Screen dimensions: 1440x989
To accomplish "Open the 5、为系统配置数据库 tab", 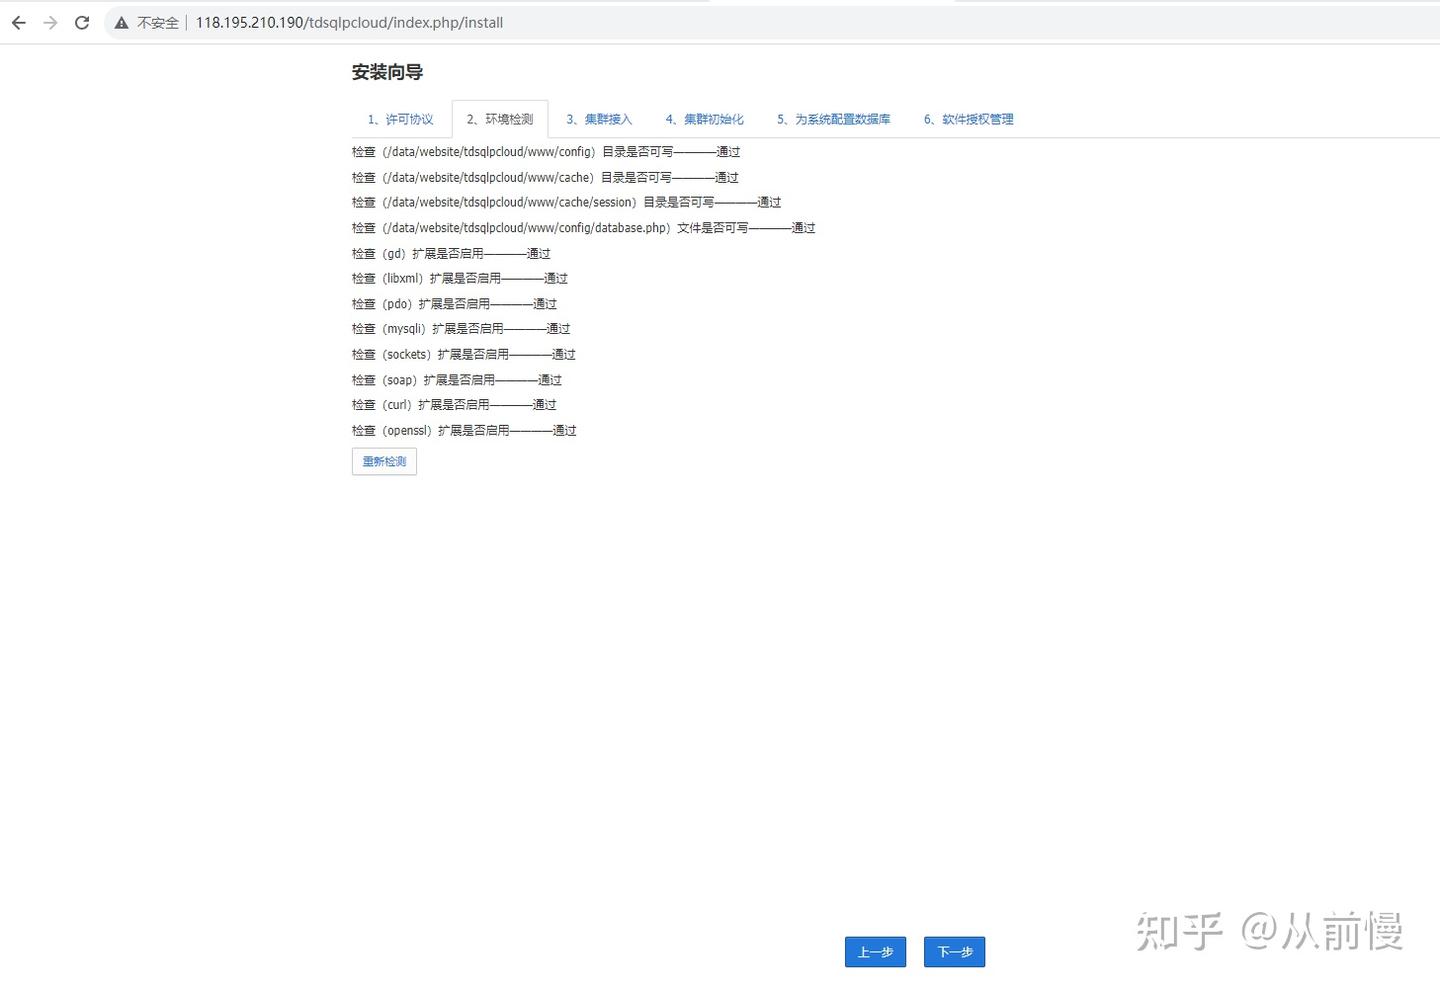I will click(x=833, y=118).
